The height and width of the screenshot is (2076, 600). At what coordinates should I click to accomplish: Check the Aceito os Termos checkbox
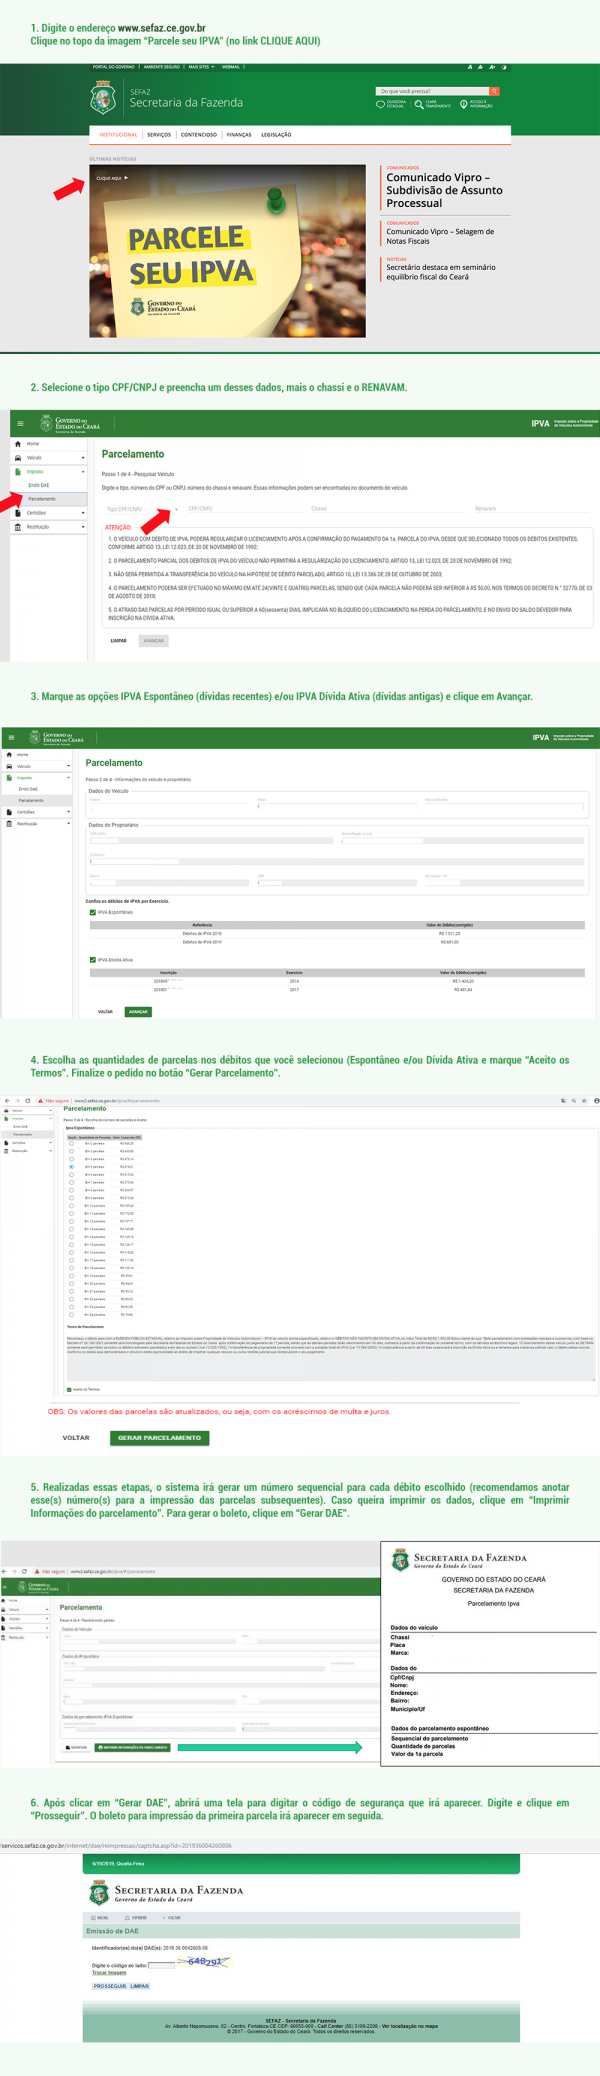click(x=69, y=1389)
